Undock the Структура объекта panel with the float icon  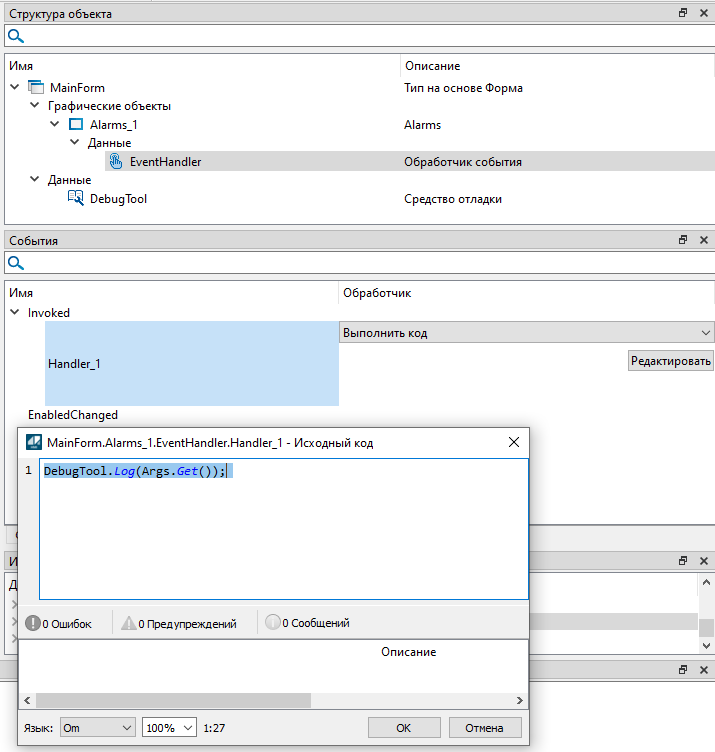[683, 14]
